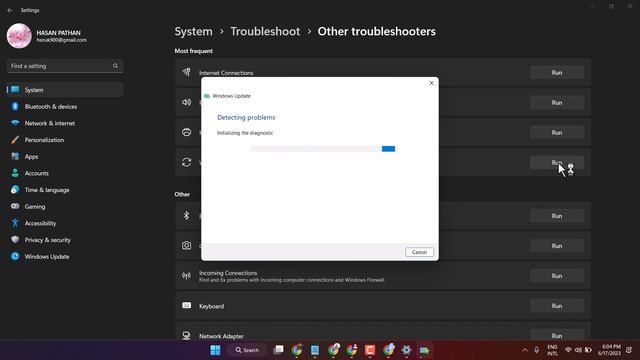The height and width of the screenshot is (360, 640).
Task: Open Settings gear on the taskbar
Action: (407, 350)
